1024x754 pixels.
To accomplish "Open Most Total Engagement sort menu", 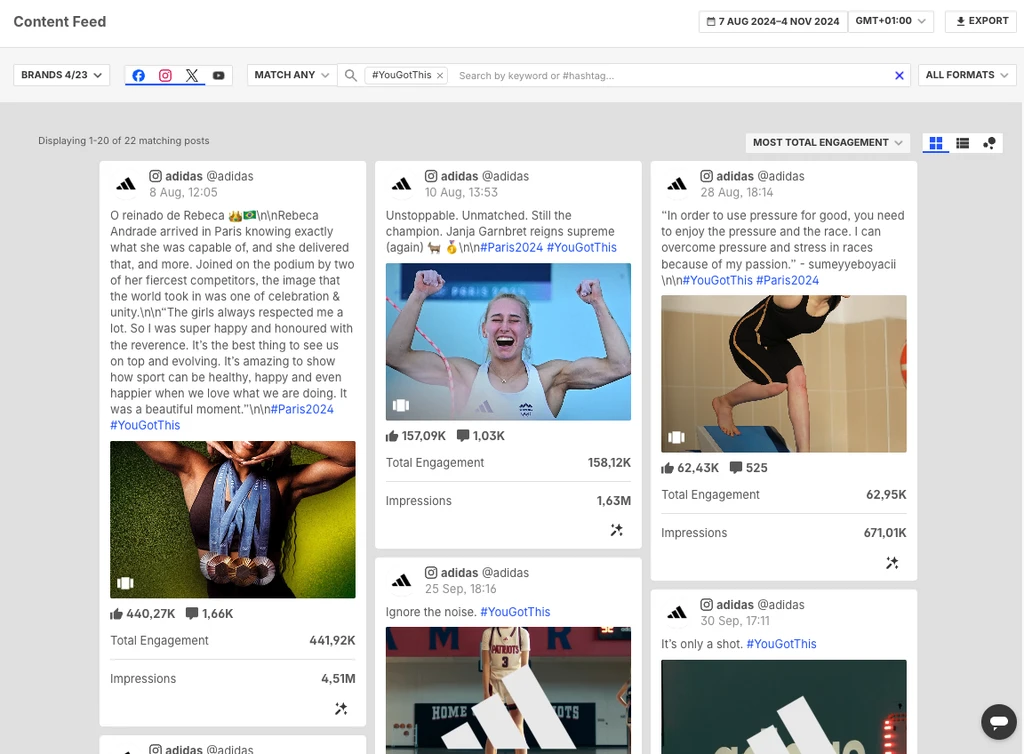I will (x=827, y=143).
